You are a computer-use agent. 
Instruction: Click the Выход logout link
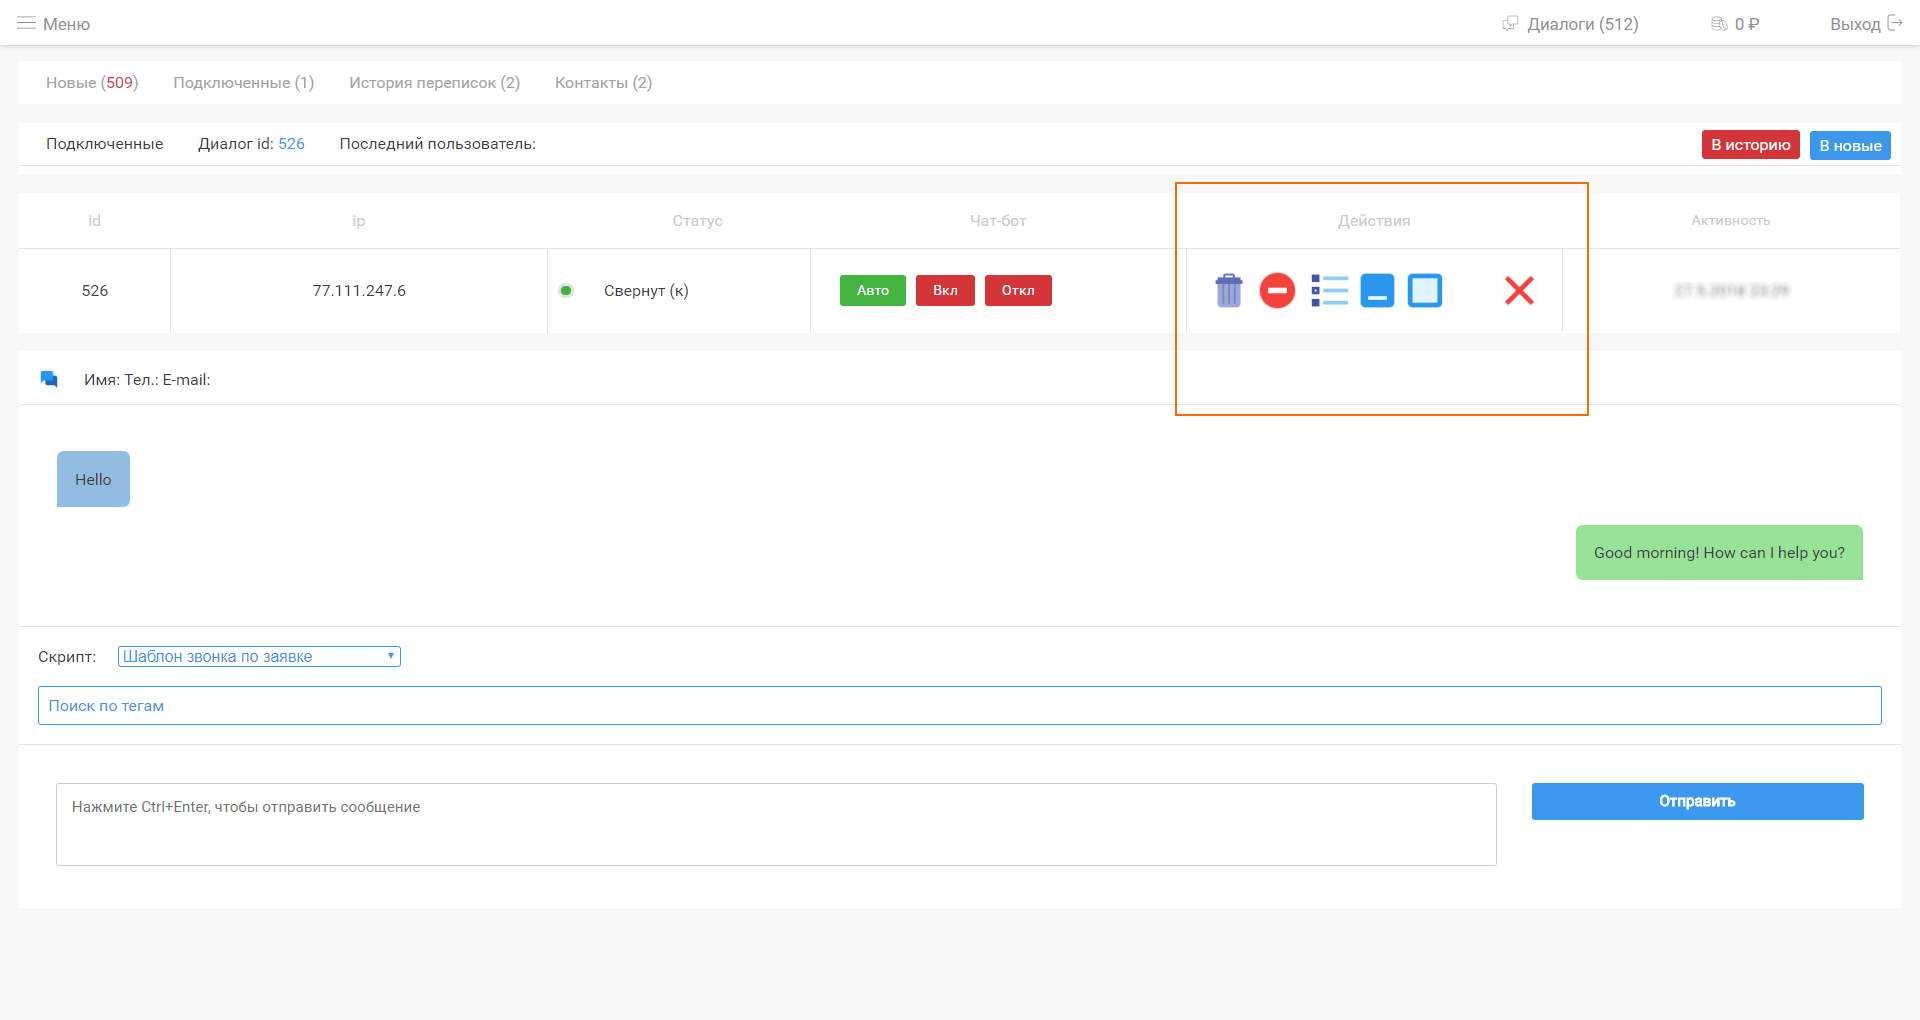tap(1855, 23)
